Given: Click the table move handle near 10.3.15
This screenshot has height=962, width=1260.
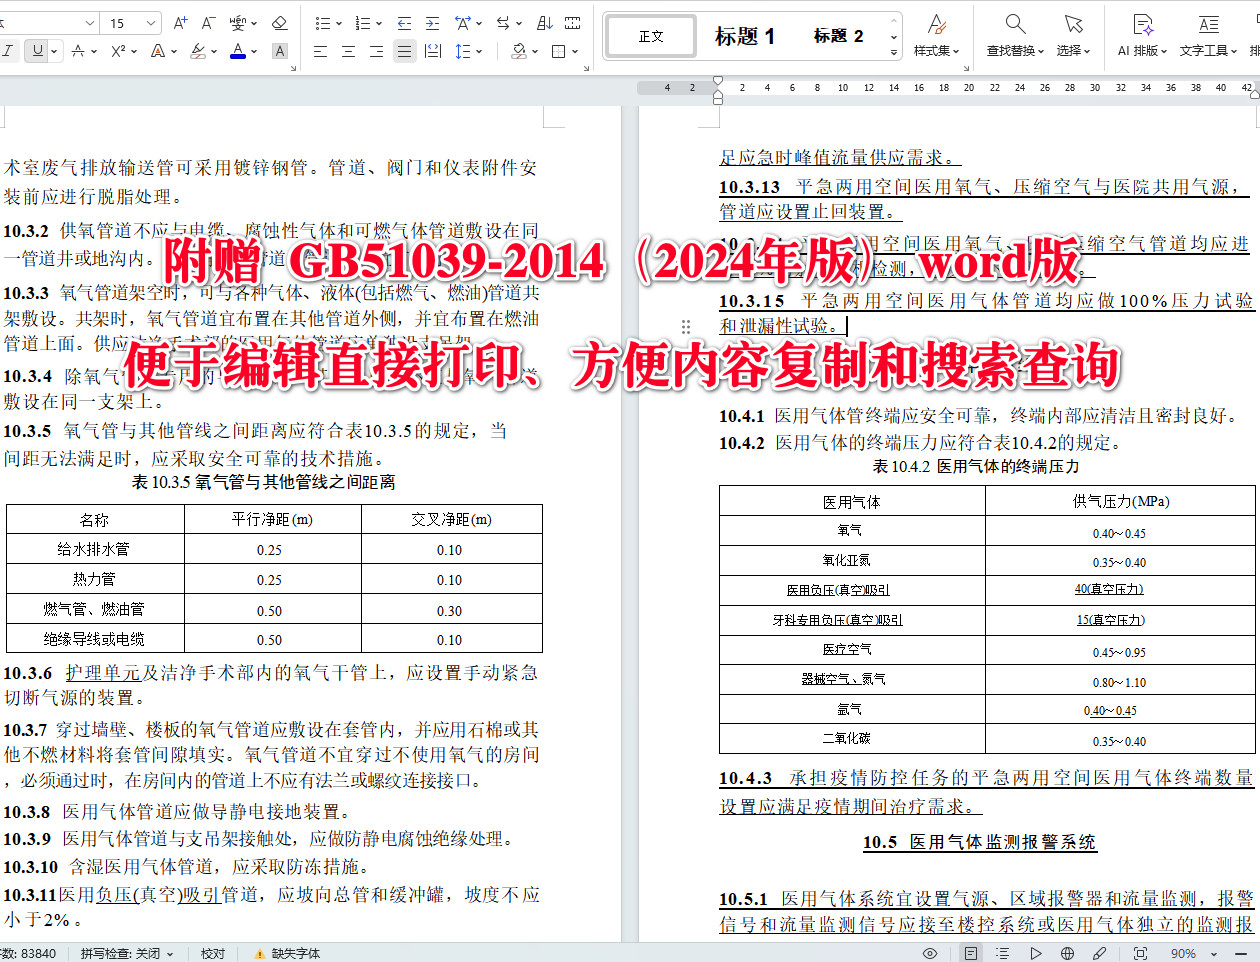Looking at the screenshot, I should pos(686,326).
